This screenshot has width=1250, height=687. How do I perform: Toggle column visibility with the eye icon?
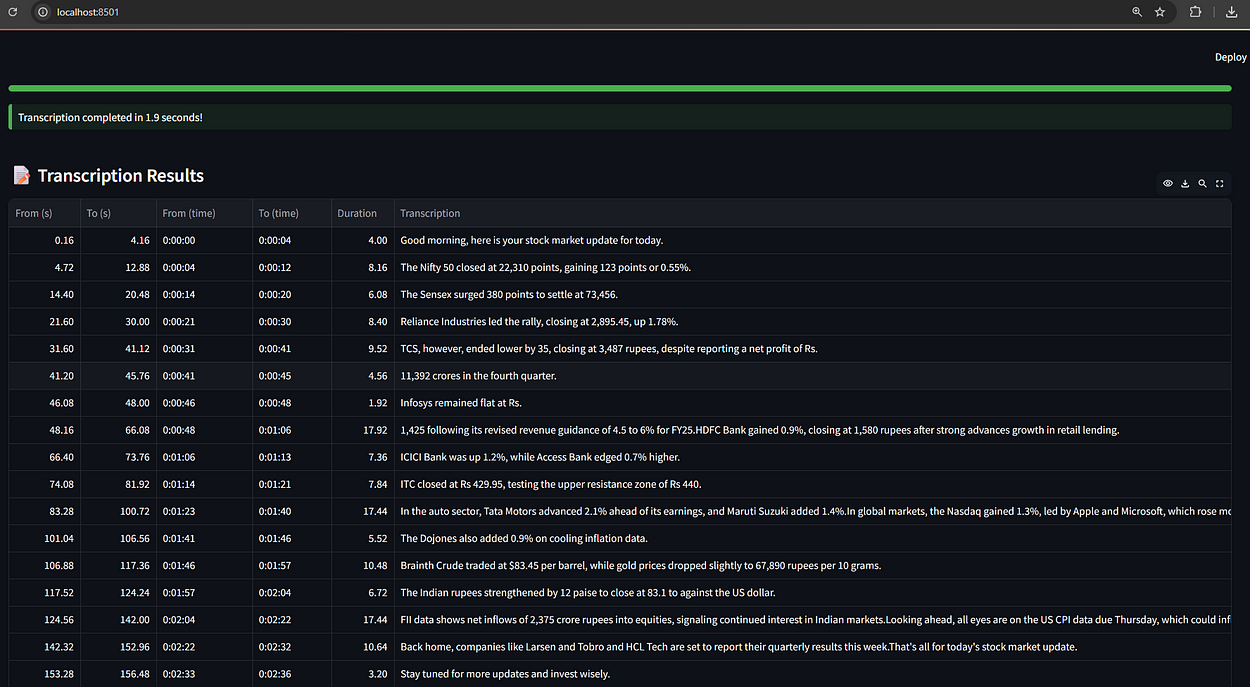point(1167,183)
